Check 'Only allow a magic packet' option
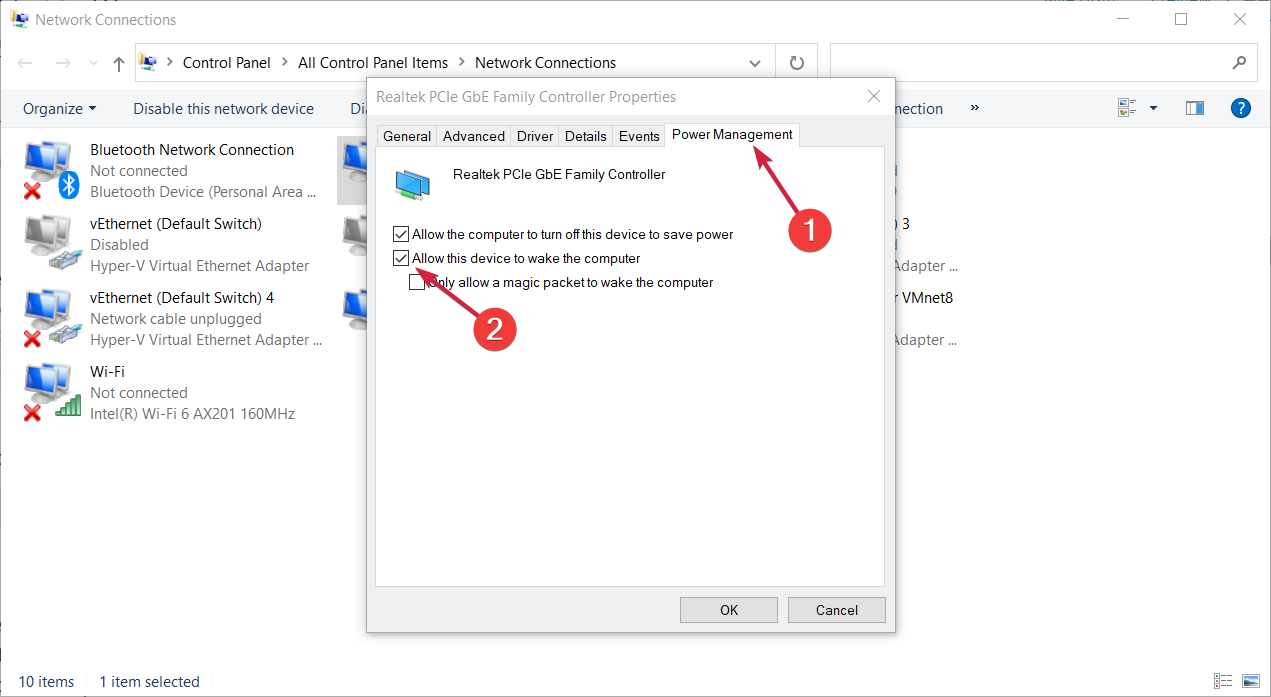This screenshot has height=697, width=1271. (x=417, y=282)
